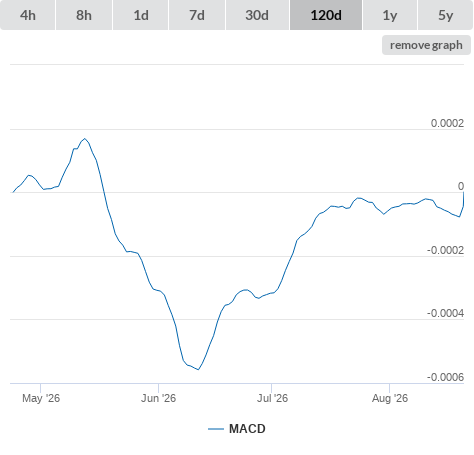
Task: Click the lowest MACD trough in June
Action: point(198,369)
